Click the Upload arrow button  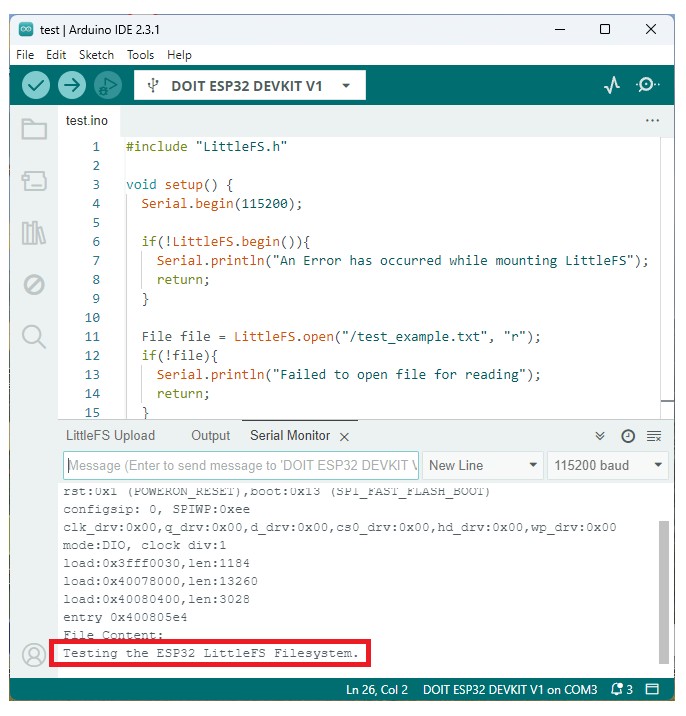pyautogui.click(x=71, y=86)
